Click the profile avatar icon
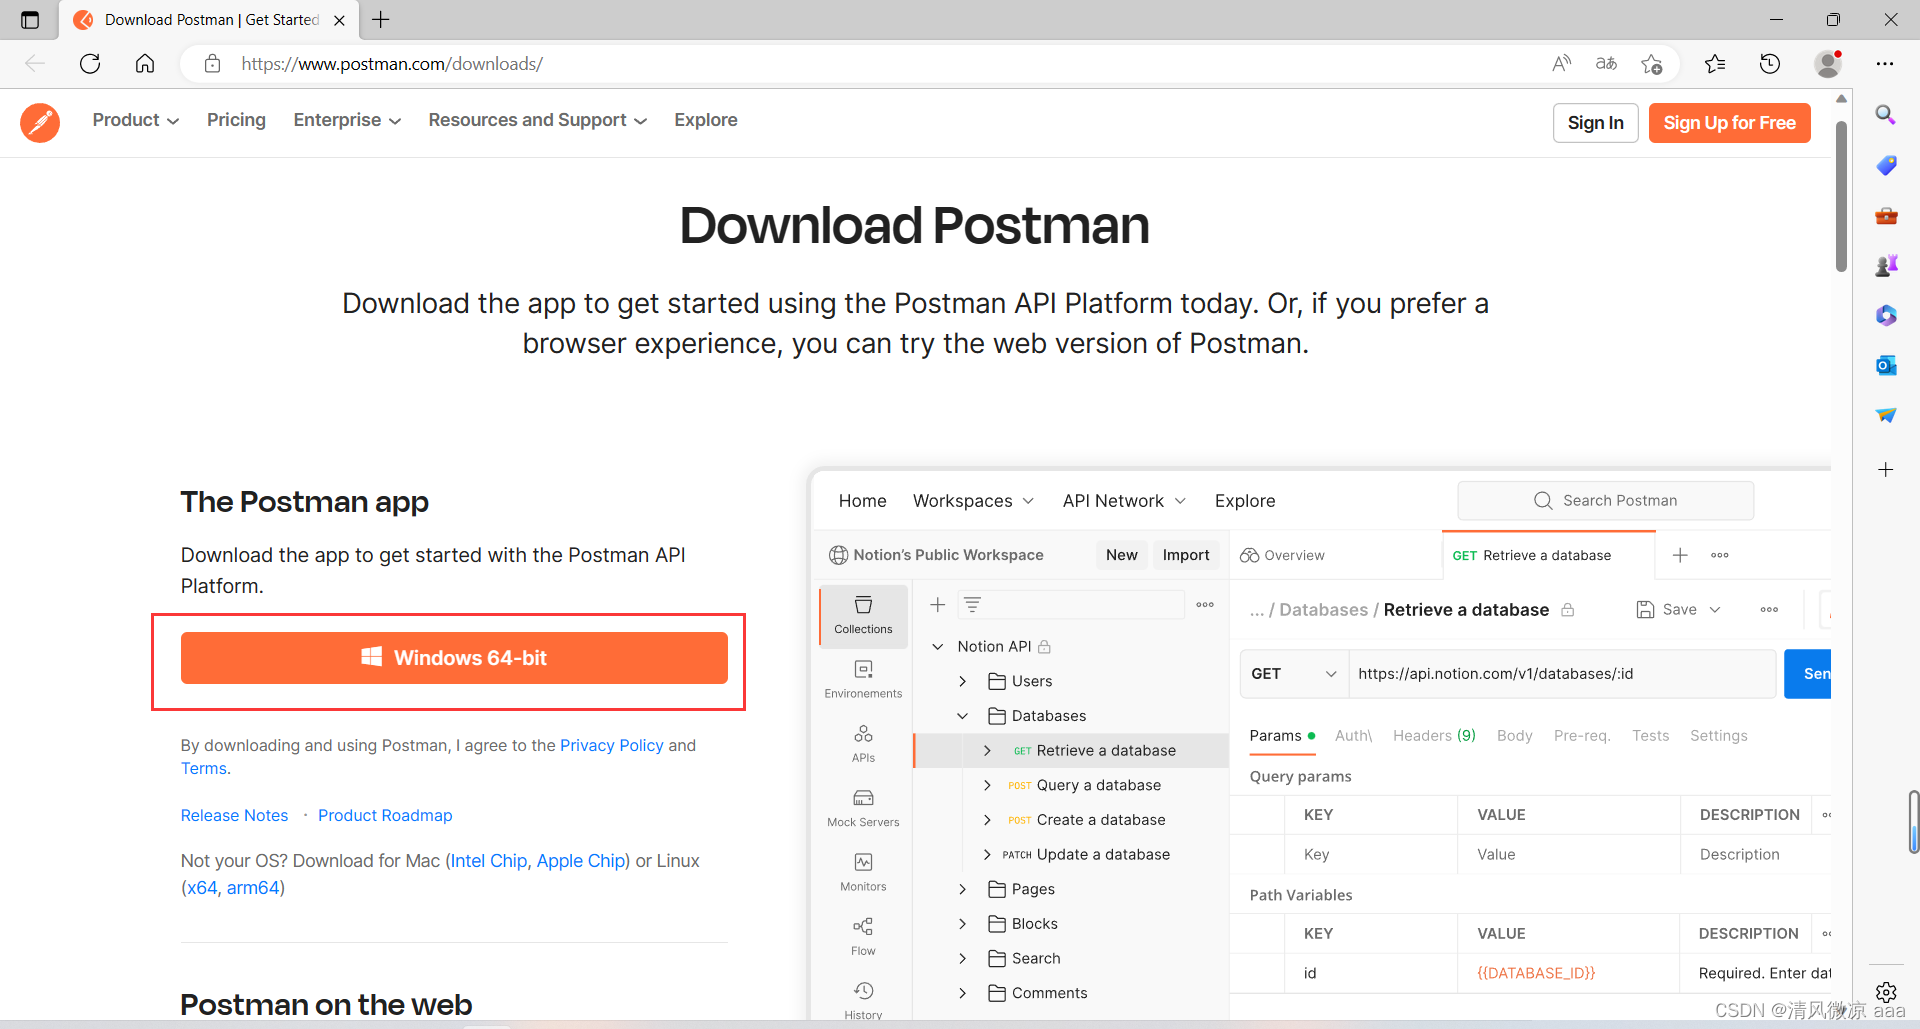This screenshot has height=1029, width=1920. (1828, 64)
